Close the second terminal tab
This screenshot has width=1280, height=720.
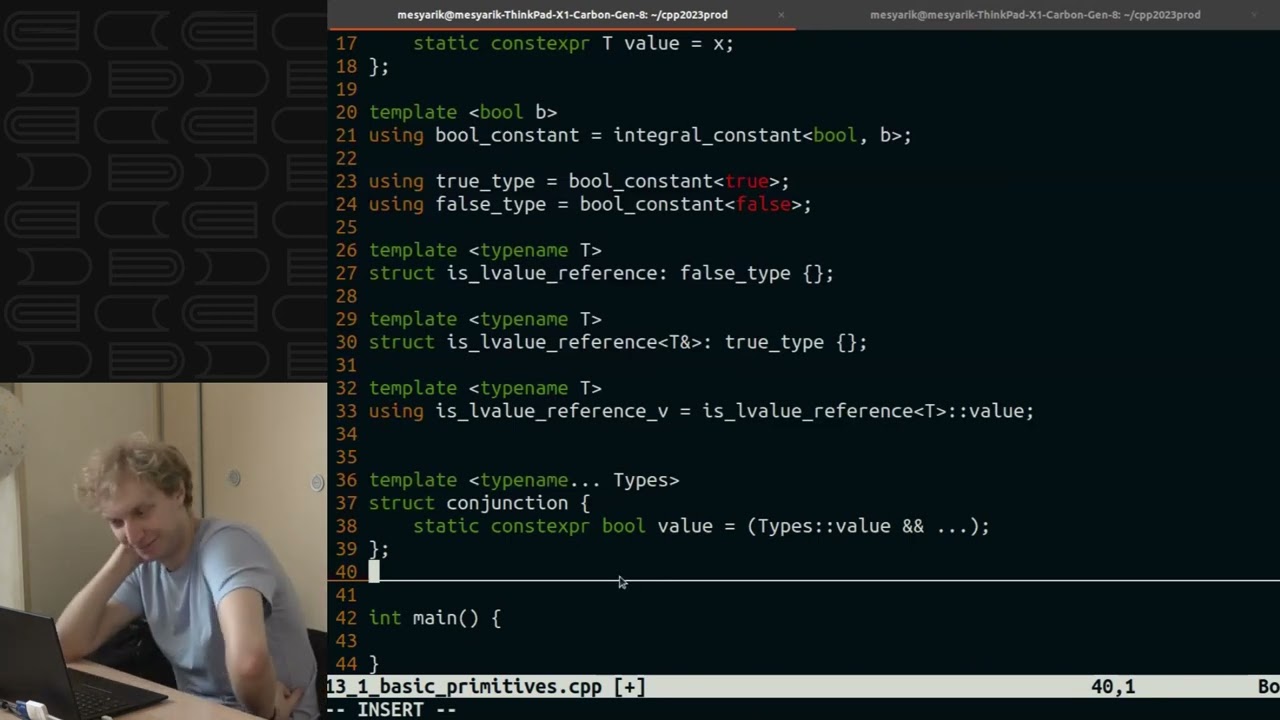pos(1254,15)
